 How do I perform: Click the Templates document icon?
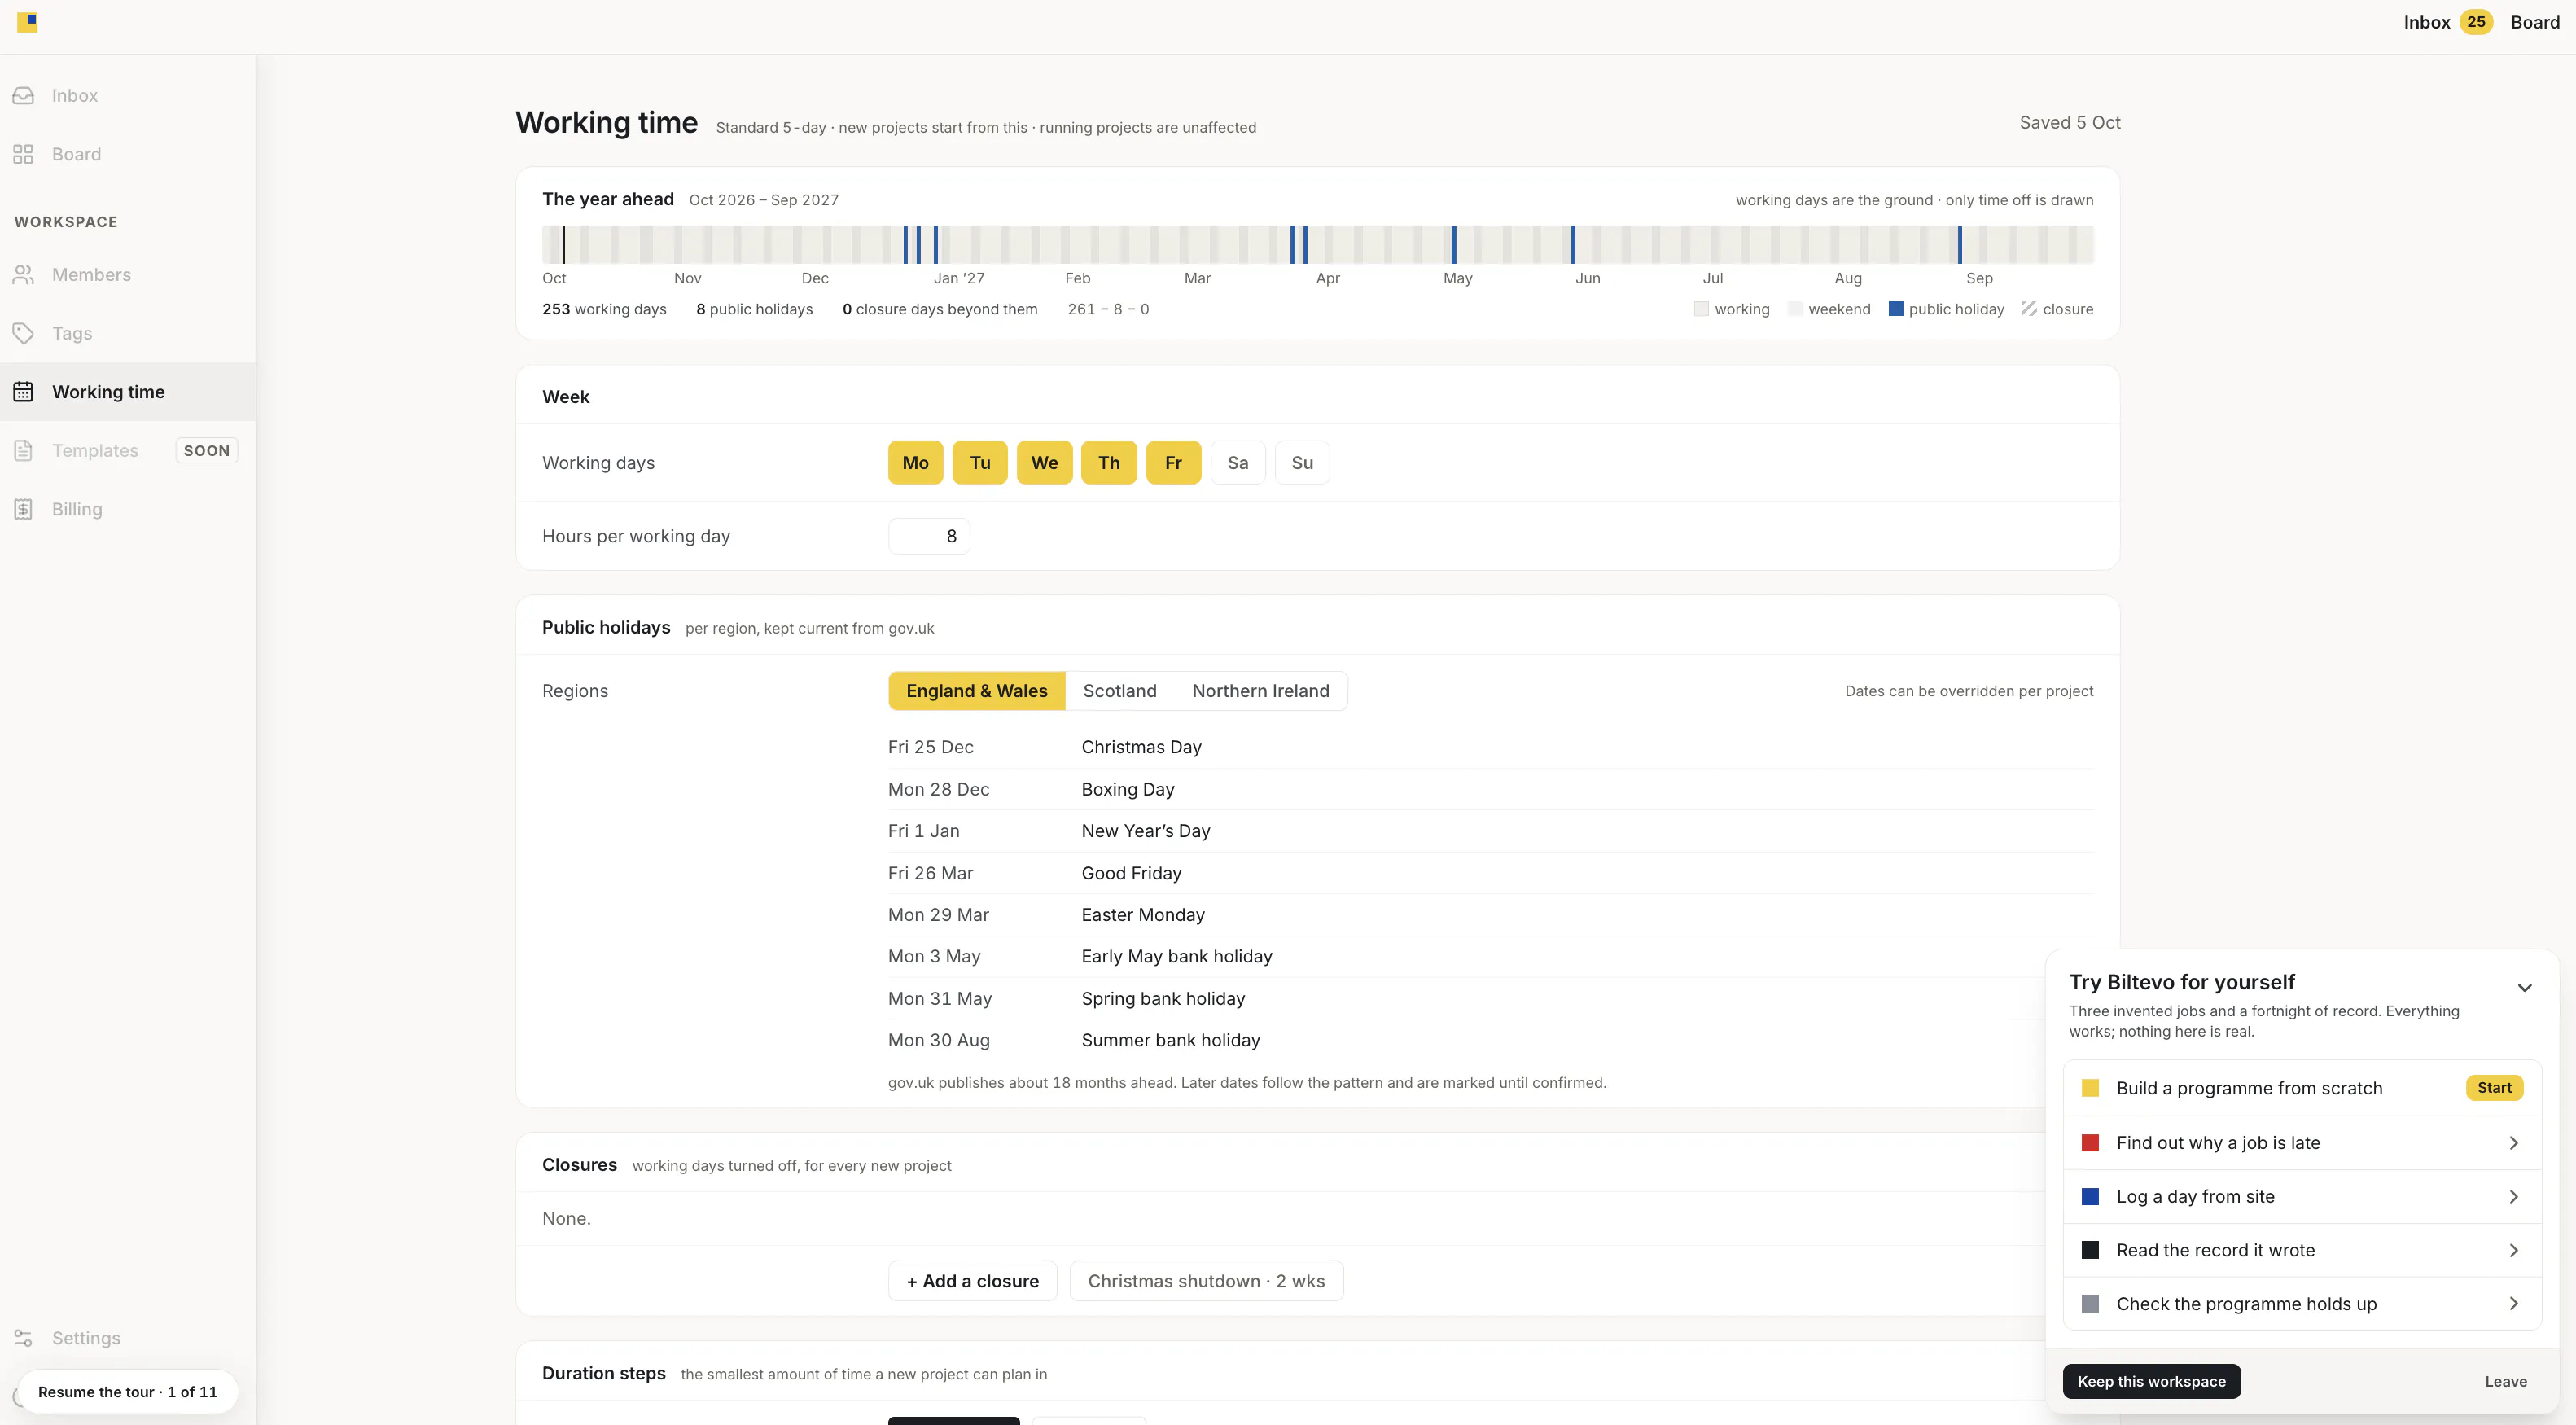pyautogui.click(x=23, y=451)
